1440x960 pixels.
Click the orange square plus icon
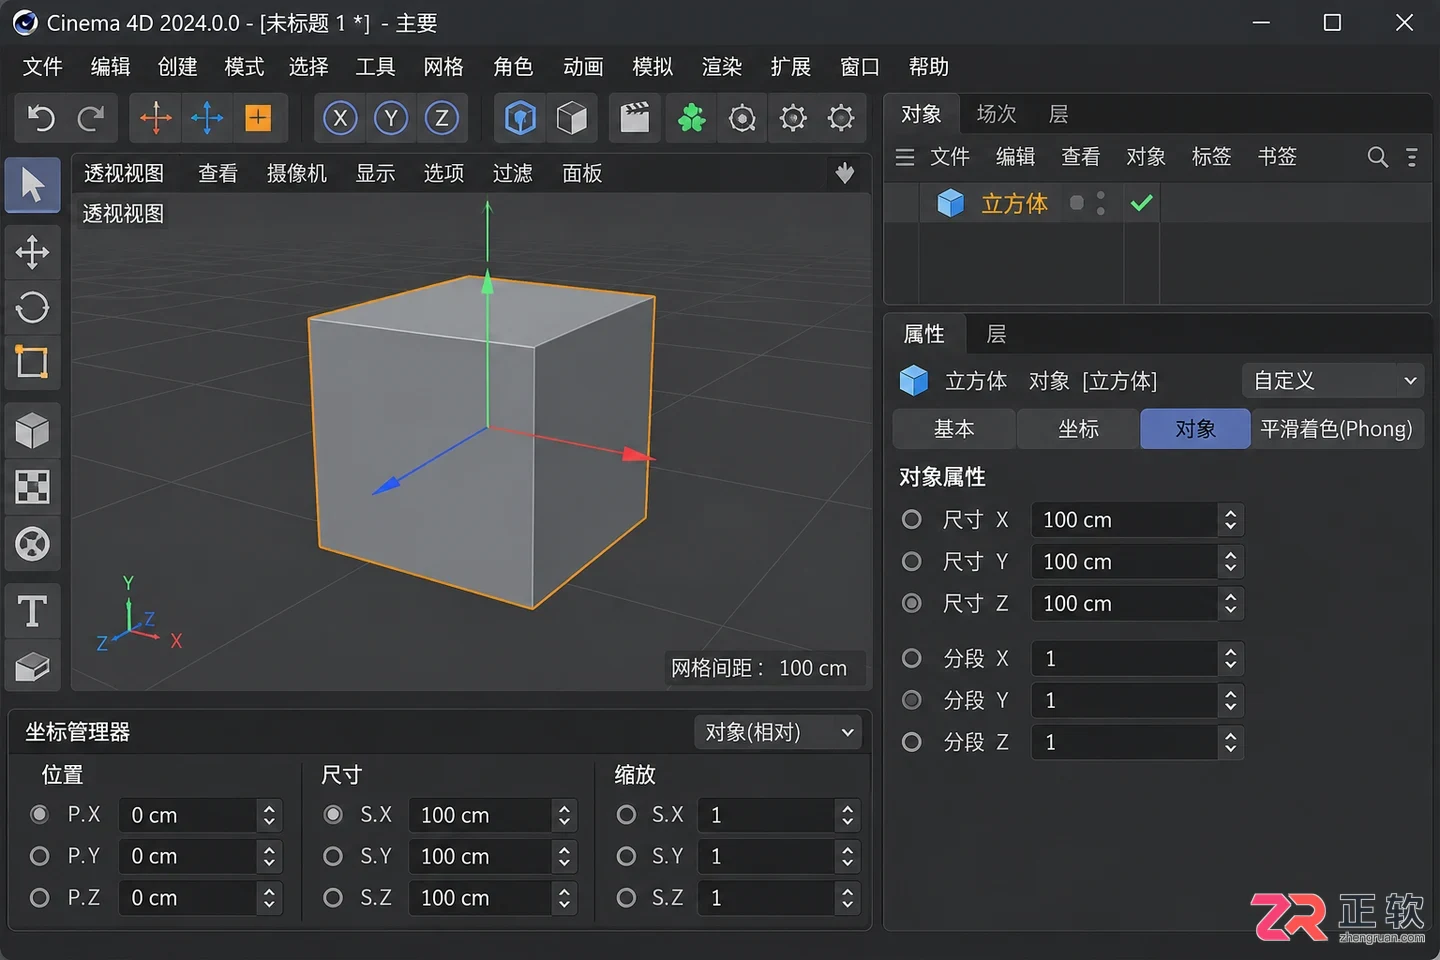point(258,118)
